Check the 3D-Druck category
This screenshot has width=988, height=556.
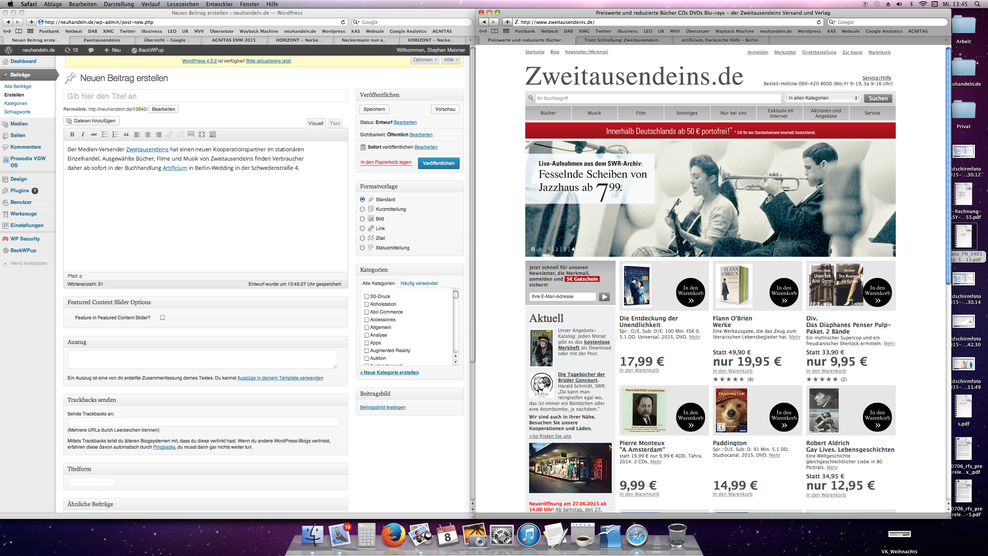tap(366, 296)
